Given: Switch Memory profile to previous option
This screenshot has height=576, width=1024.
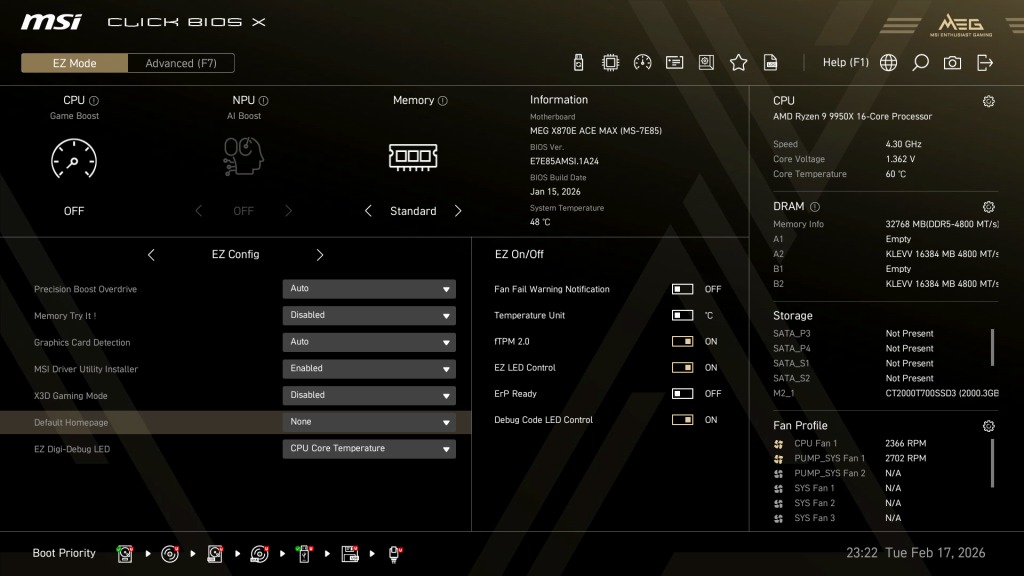Looking at the screenshot, I should (x=368, y=211).
